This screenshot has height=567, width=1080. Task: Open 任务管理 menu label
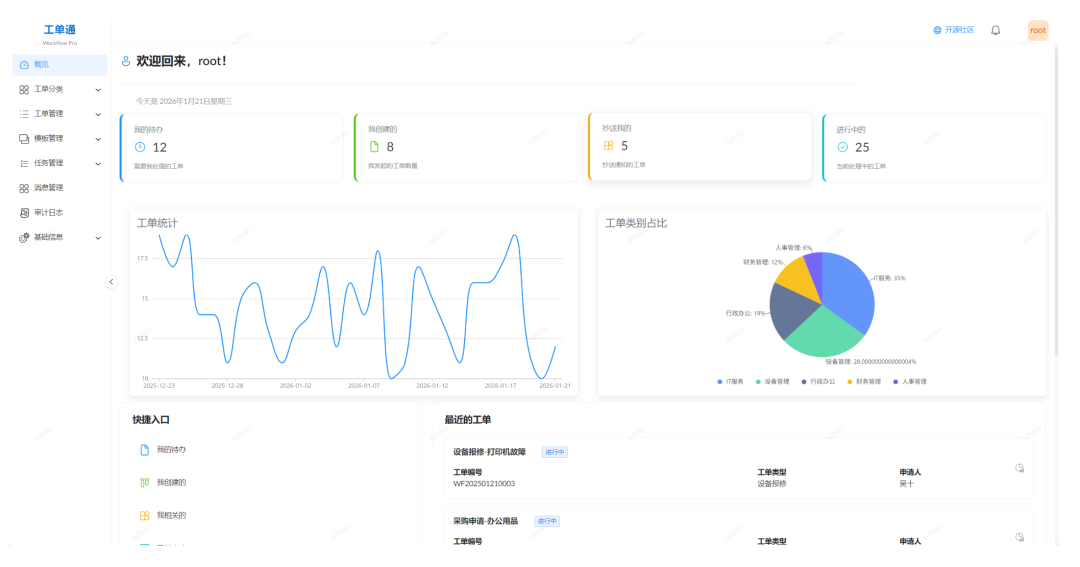pos(49,164)
